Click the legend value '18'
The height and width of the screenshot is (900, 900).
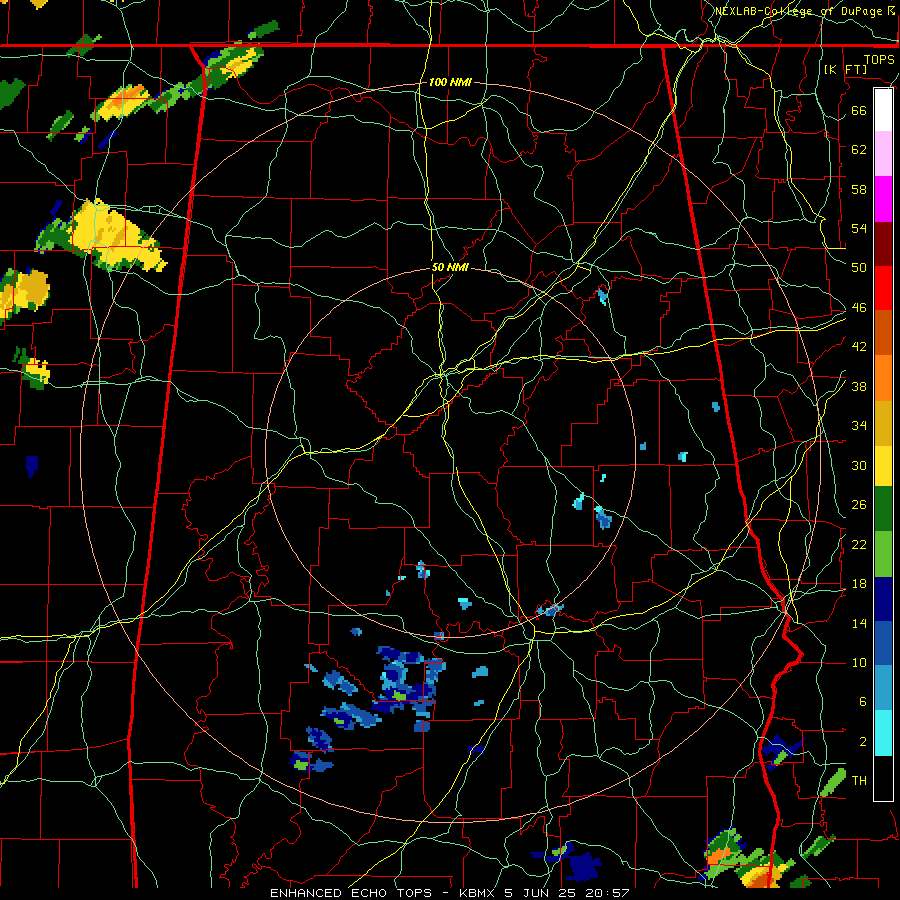point(859,584)
